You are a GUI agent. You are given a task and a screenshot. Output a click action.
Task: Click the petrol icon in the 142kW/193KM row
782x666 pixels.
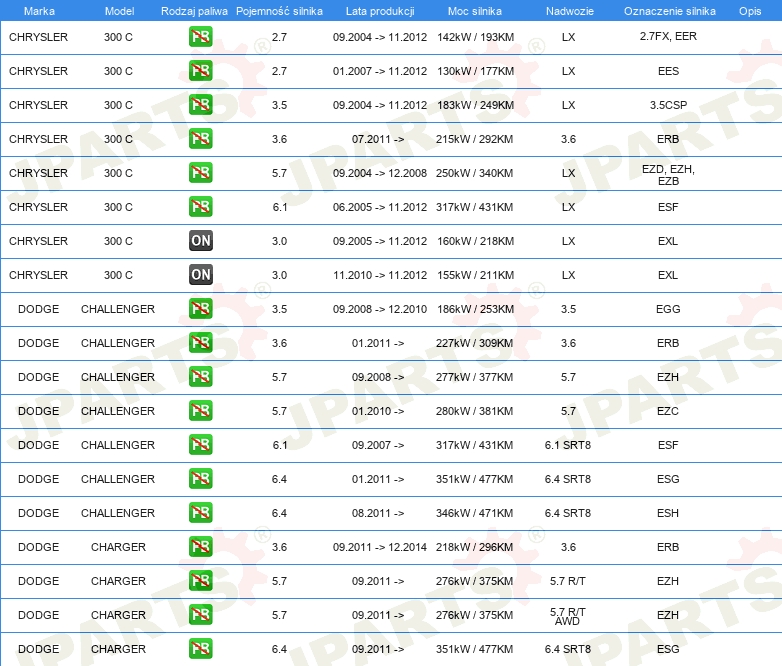pyautogui.click(x=201, y=37)
